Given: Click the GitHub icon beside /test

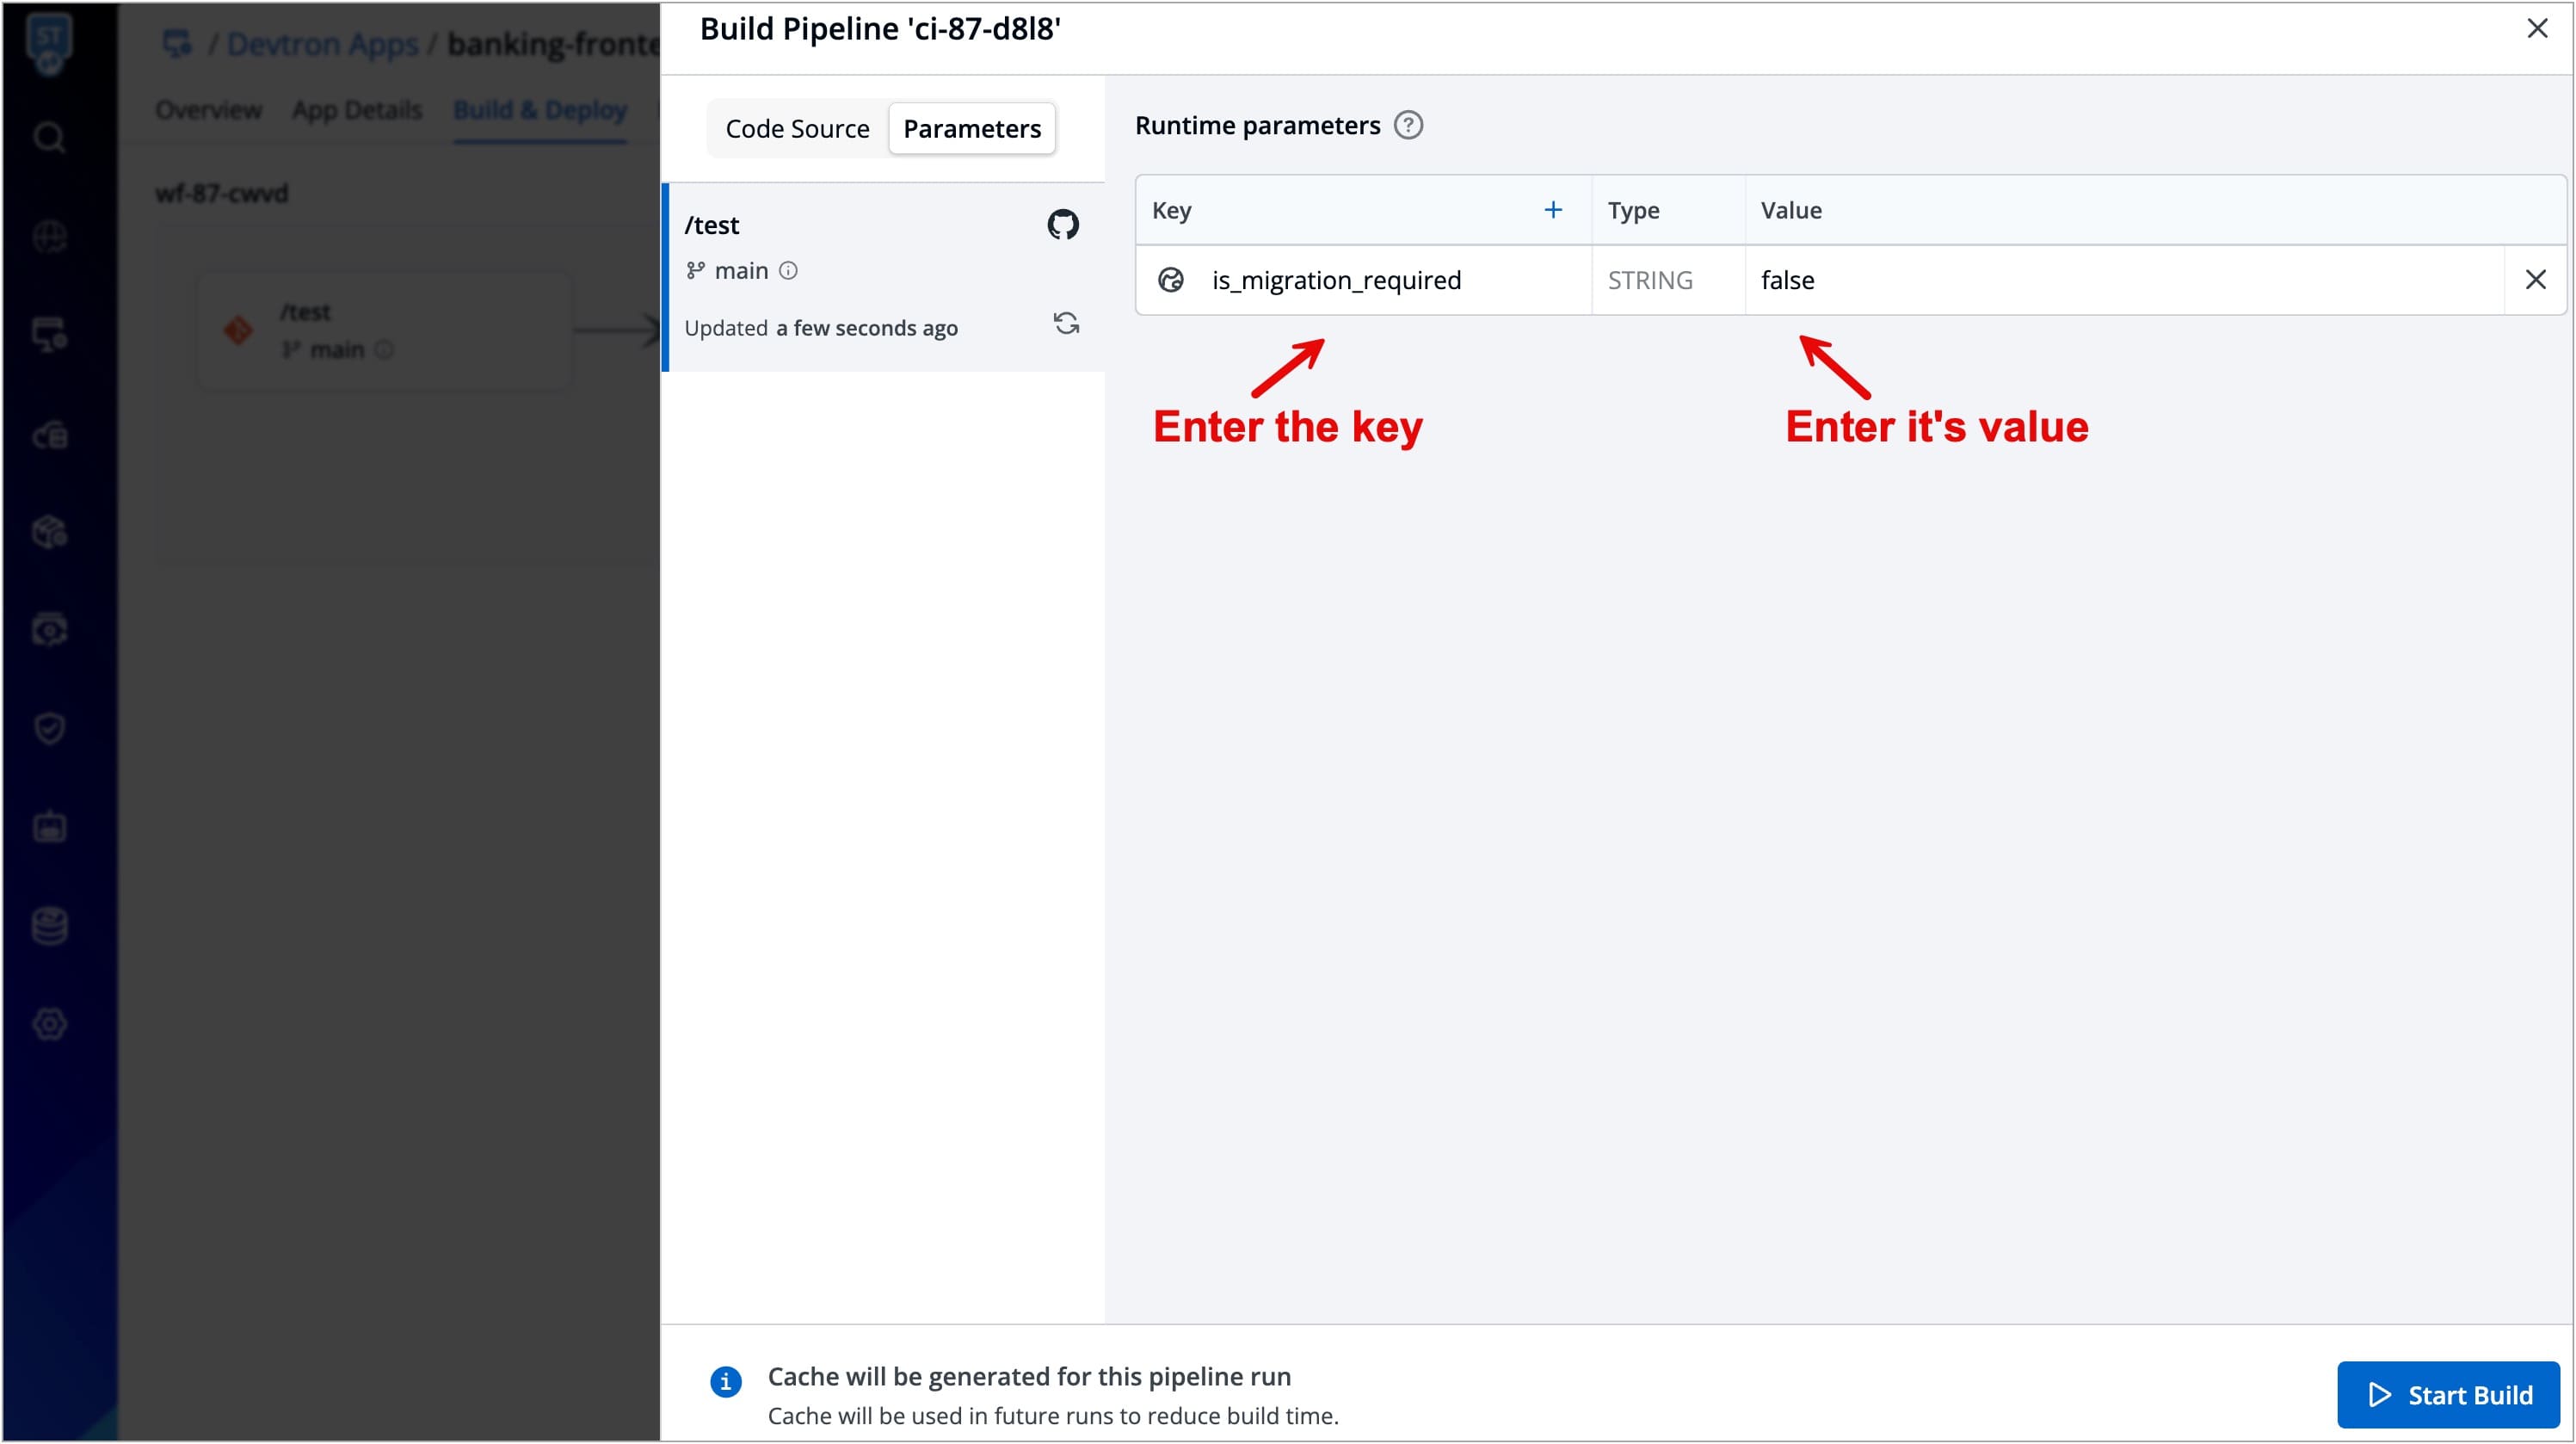Looking at the screenshot, I should coord(1063,225).
